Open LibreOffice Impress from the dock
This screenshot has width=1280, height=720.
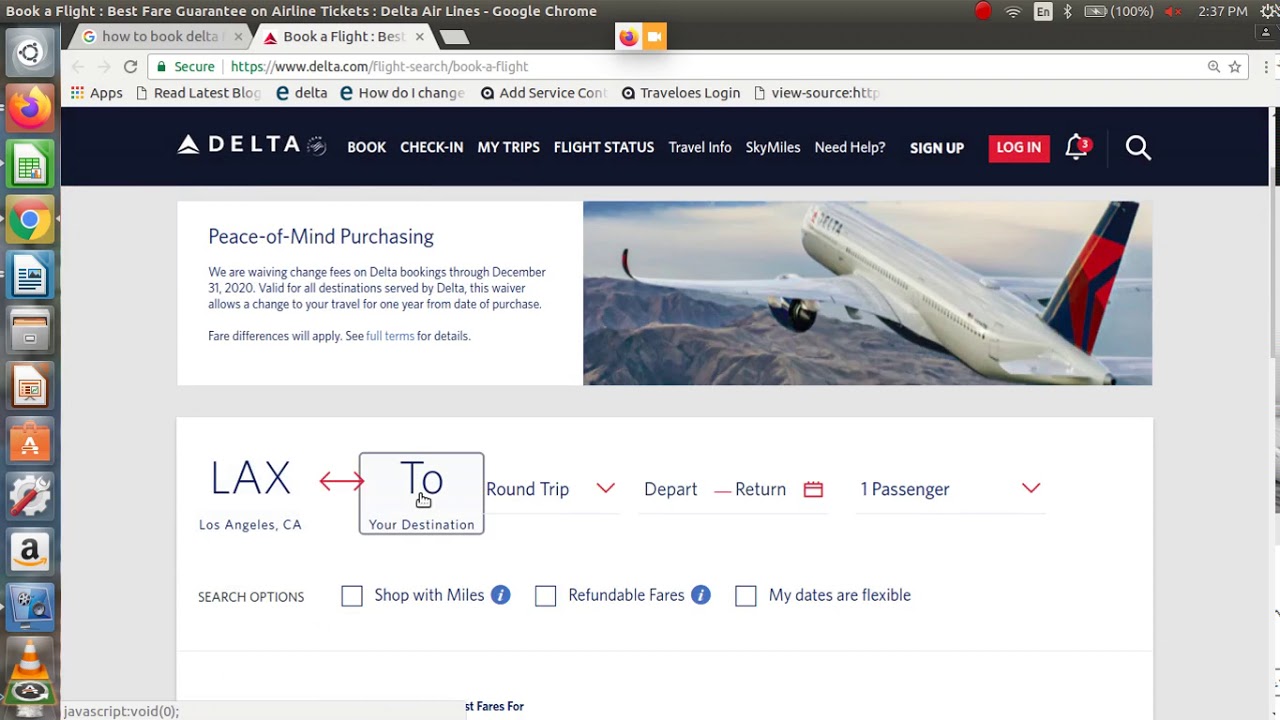tap(30, 387)
